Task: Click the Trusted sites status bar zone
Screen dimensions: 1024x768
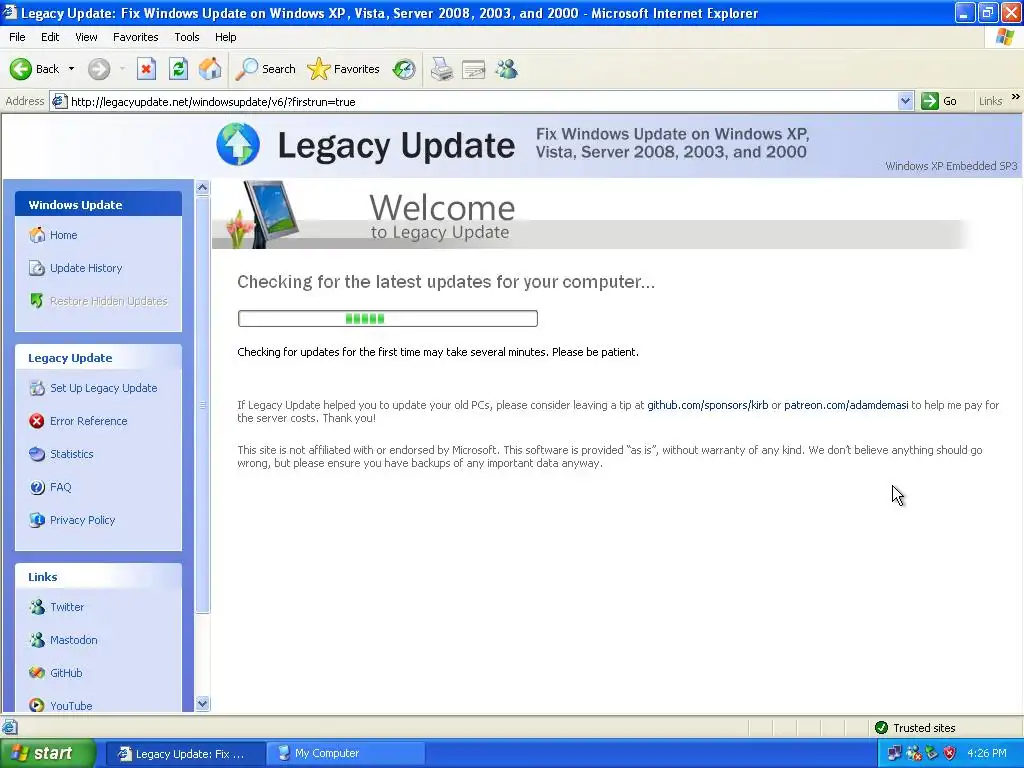Action: (915, 728)
